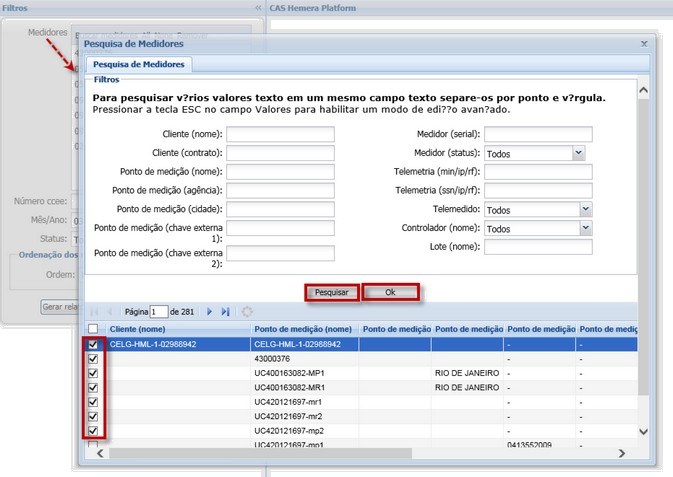Confirm selection with the Ok button
673x477 pixels.
pos(390,293)
